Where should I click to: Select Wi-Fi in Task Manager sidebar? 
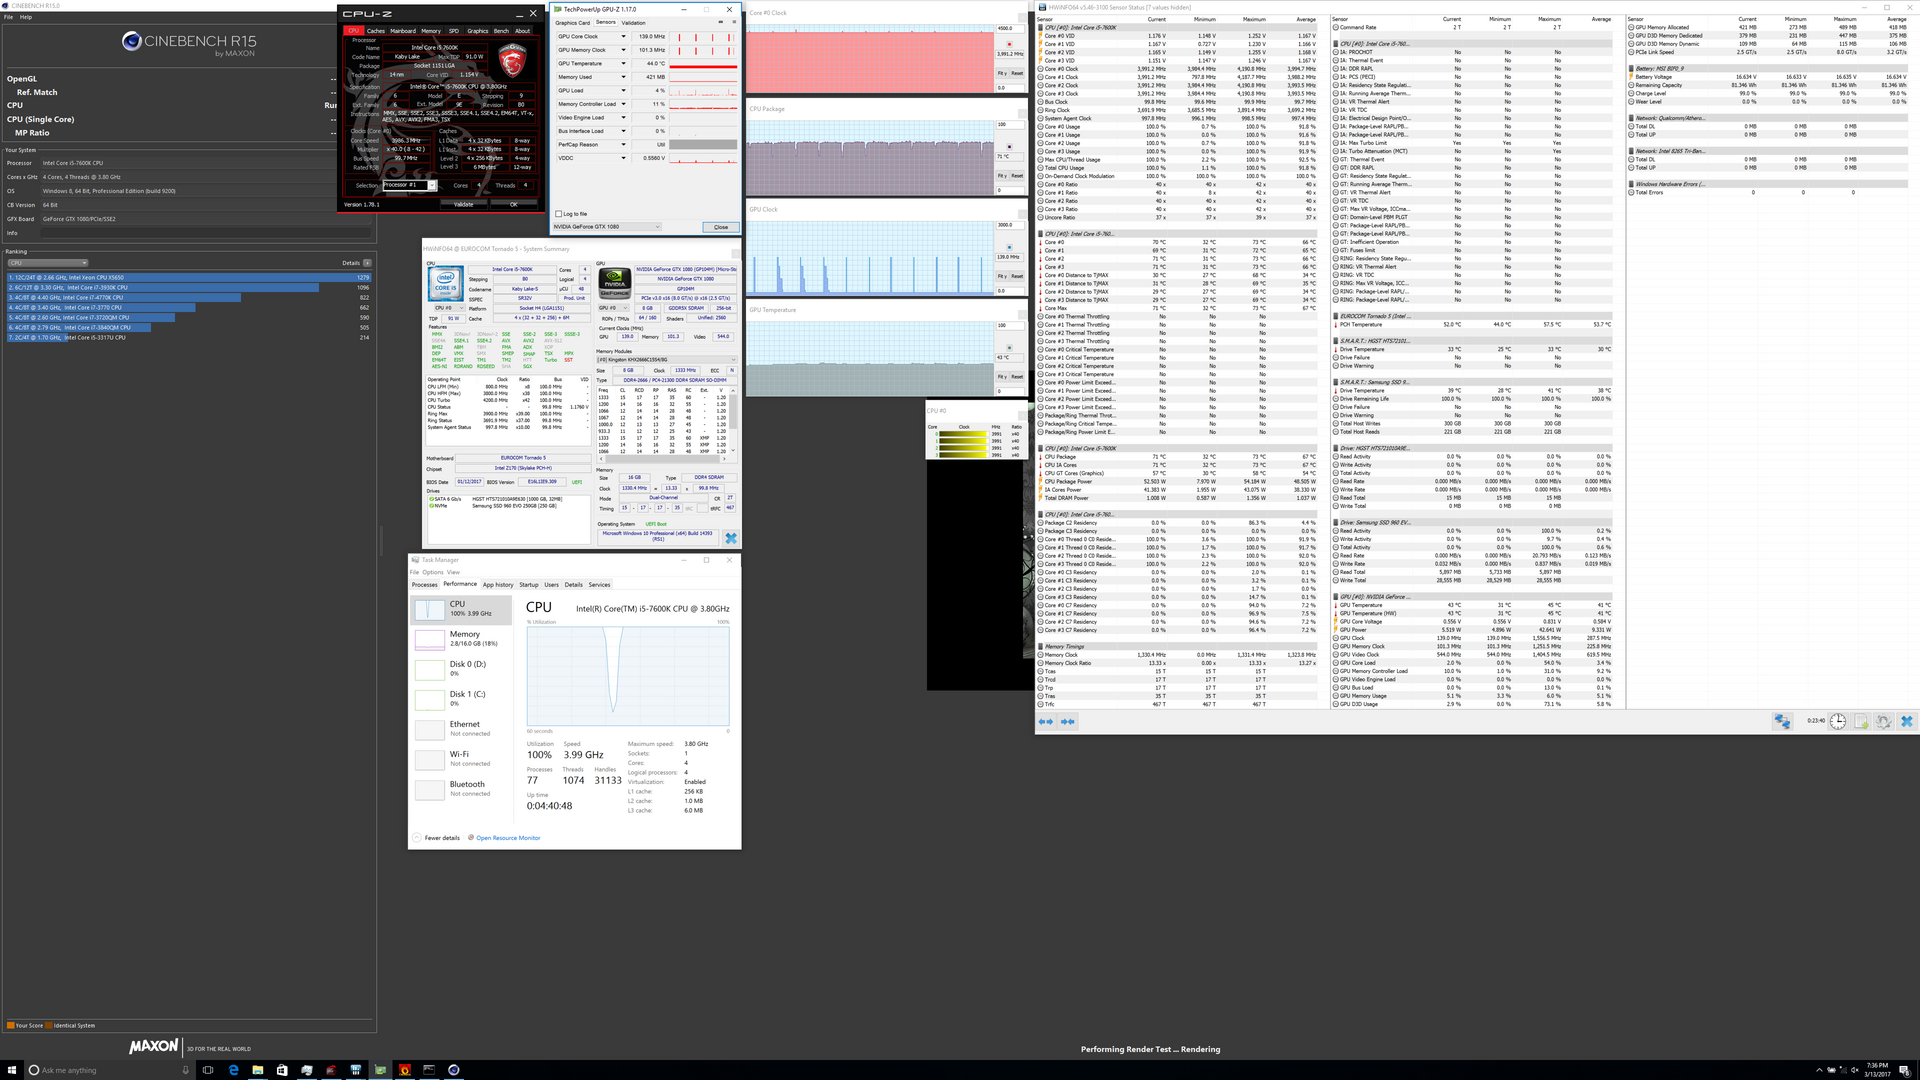(462, 758)
